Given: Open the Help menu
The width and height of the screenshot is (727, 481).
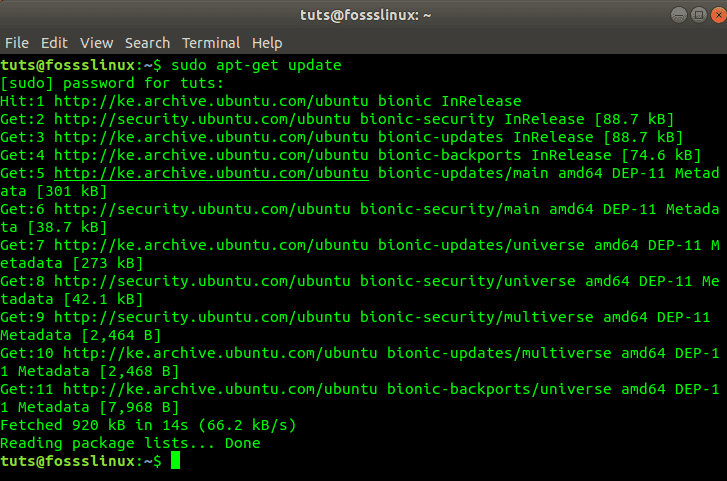Looking at the screenshot, I should tap(267, 43).
